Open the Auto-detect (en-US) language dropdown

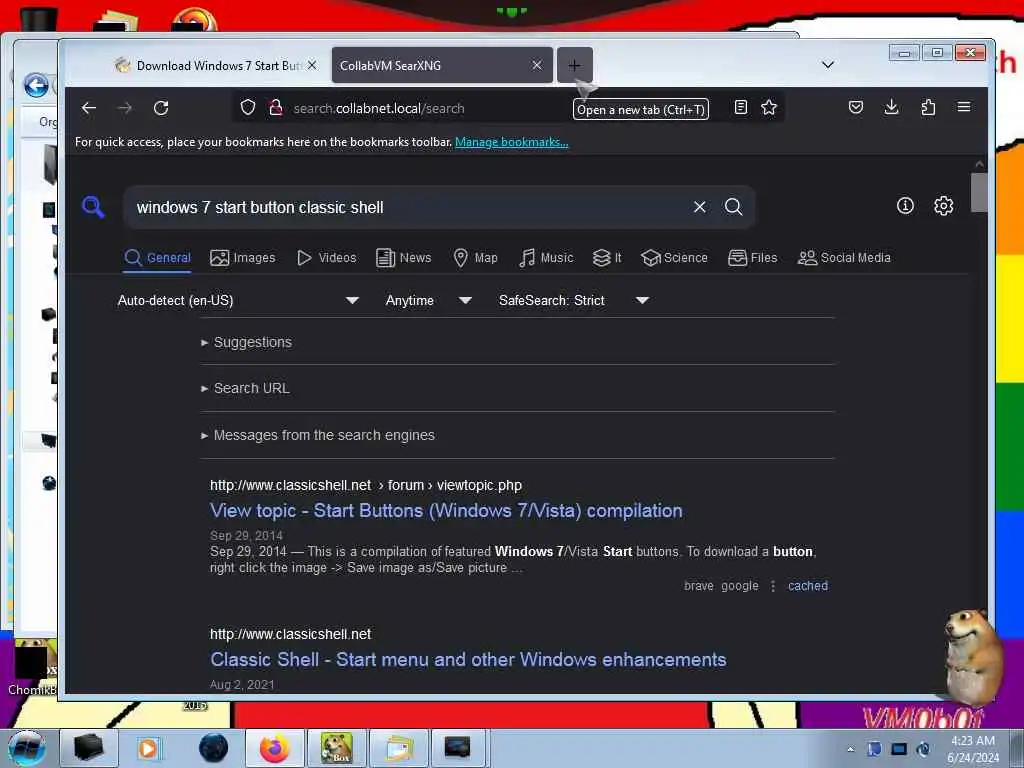tap(238, 300)
